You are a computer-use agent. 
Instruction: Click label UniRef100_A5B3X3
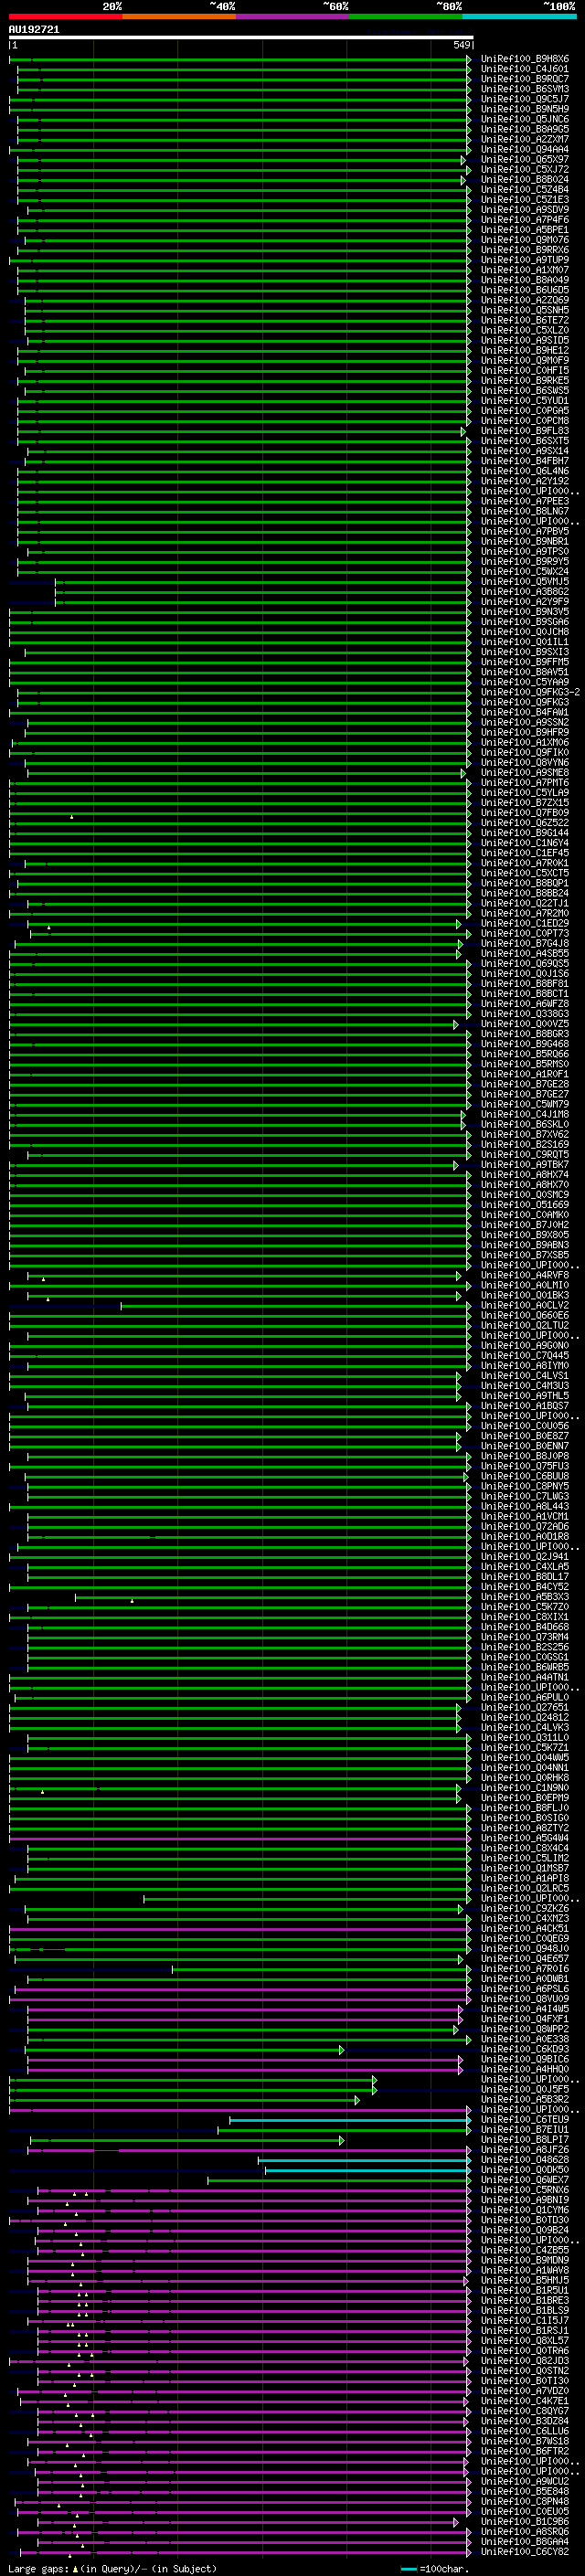point(525,1597)
